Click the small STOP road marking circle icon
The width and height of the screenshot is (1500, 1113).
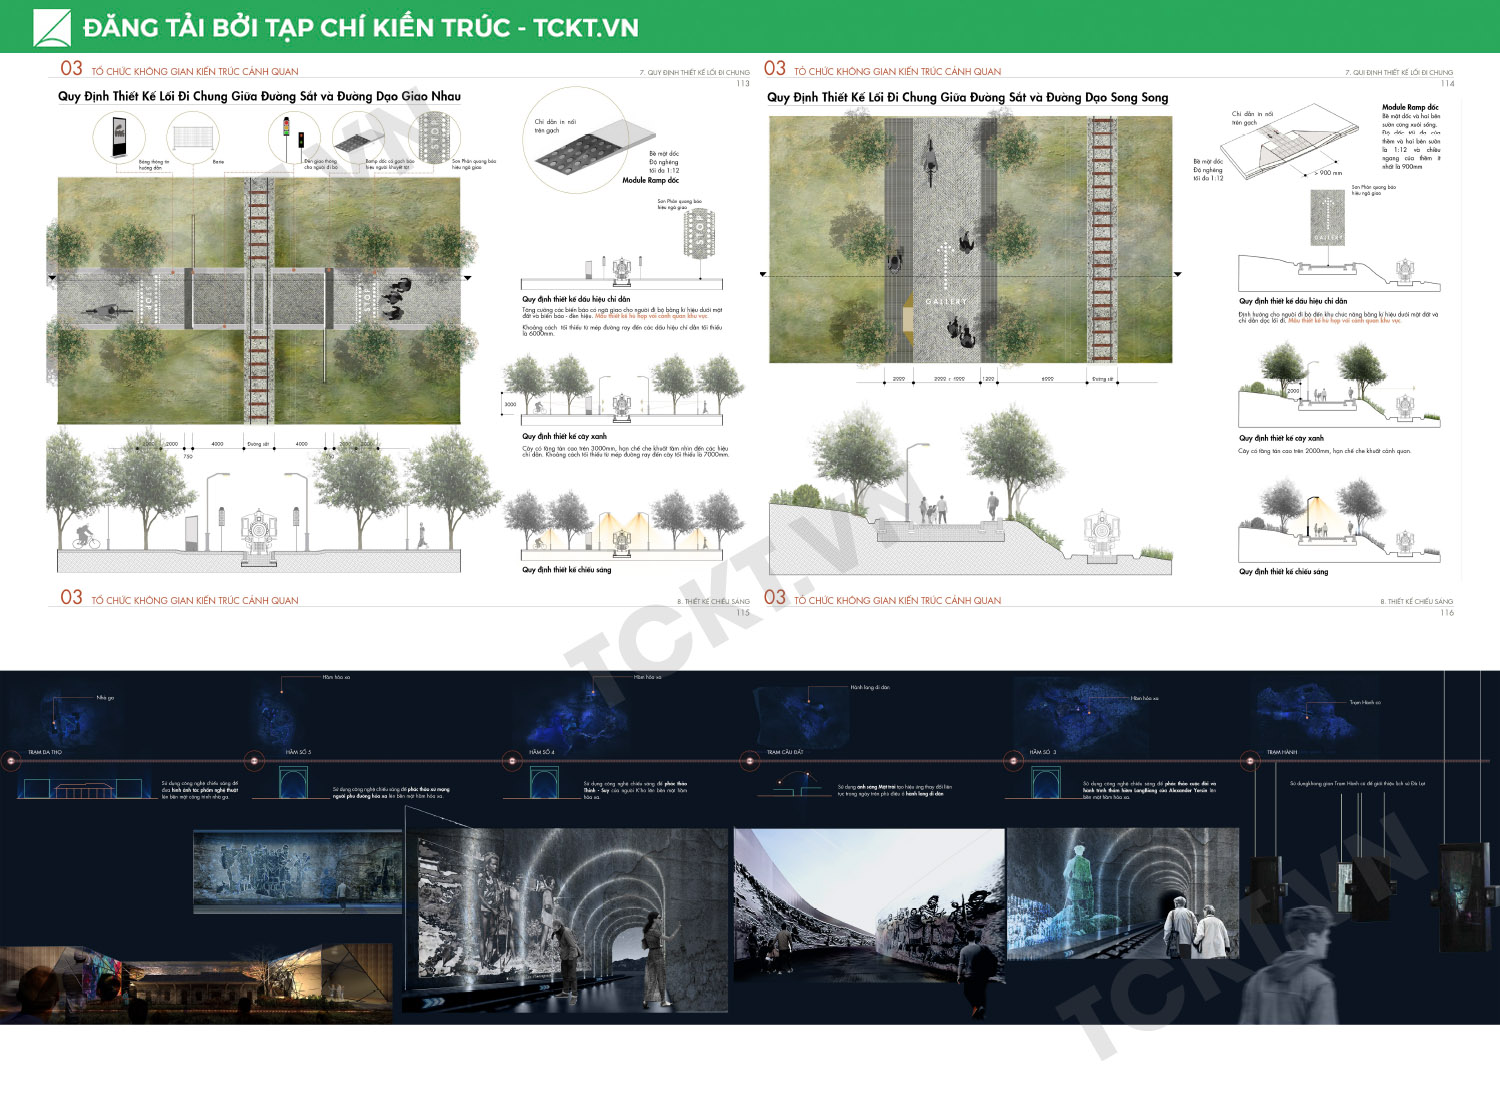435,137
